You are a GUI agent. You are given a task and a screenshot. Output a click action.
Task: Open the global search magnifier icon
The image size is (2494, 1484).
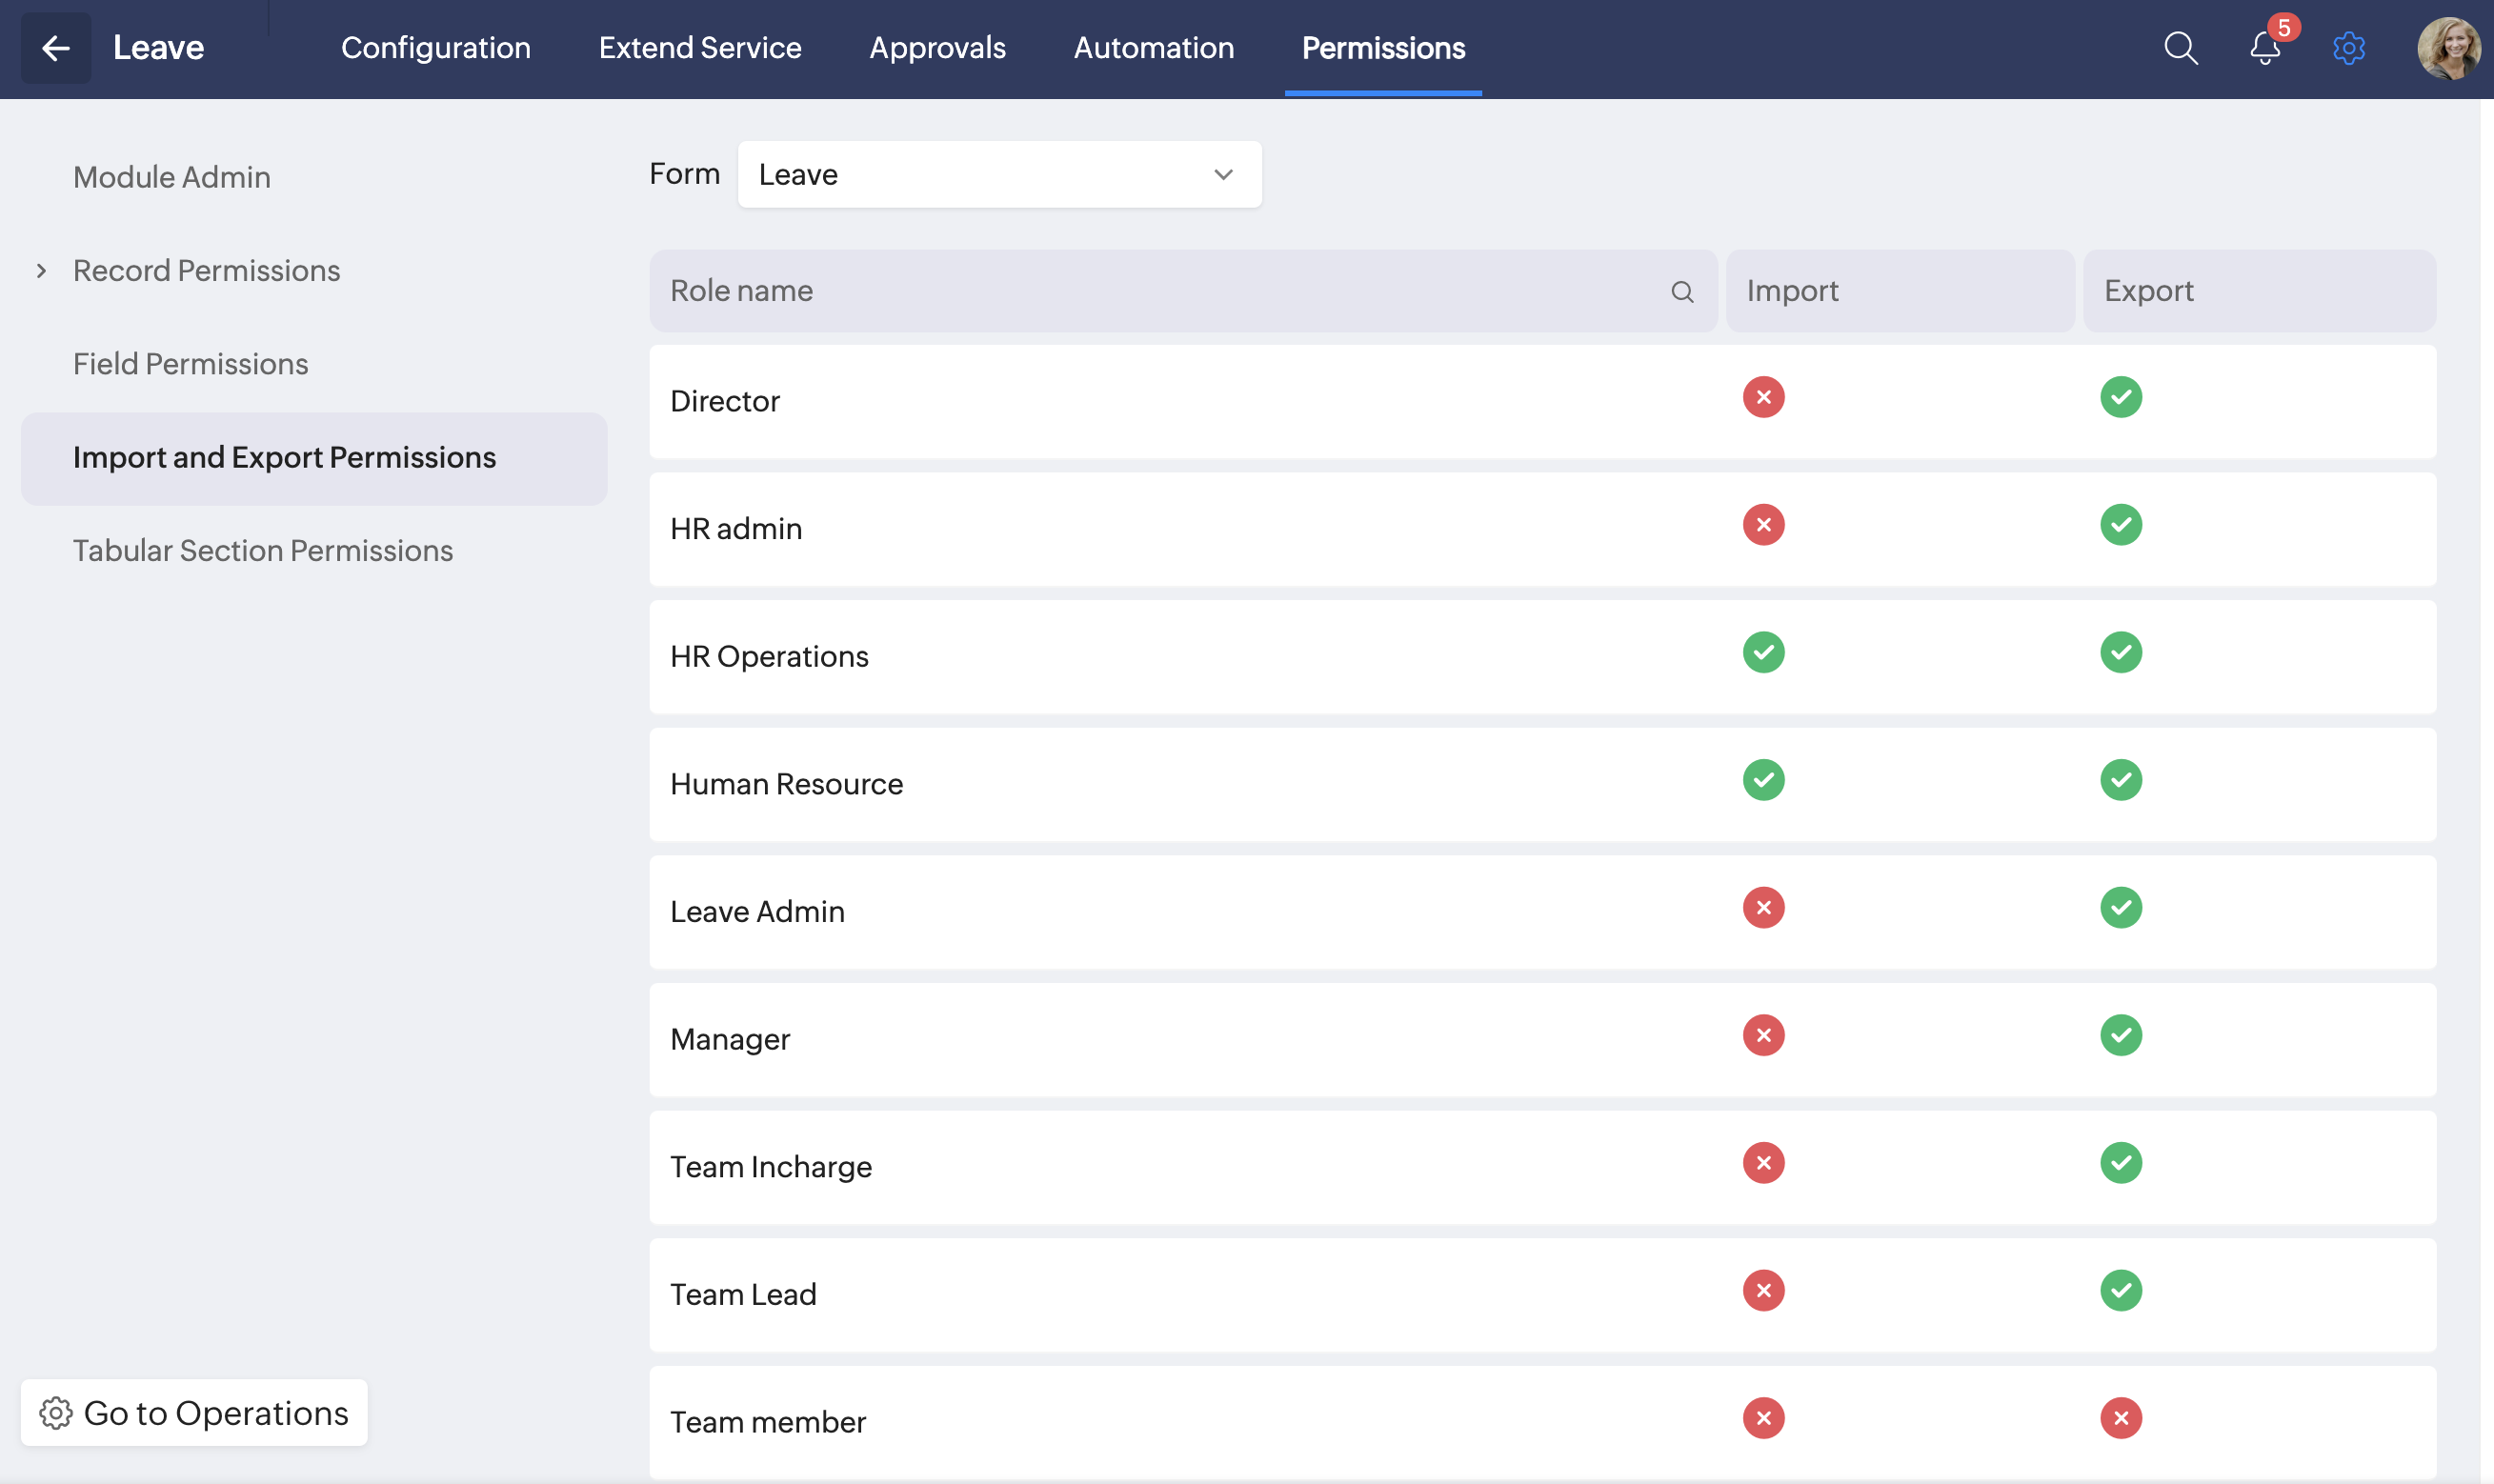coord(2180,48)
